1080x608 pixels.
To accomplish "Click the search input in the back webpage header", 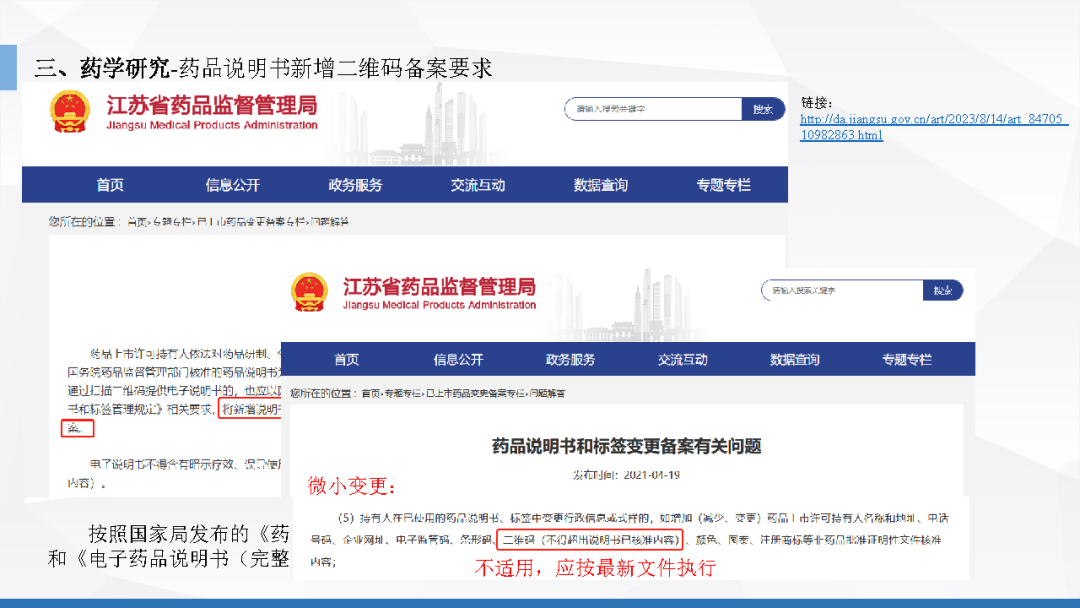I will [x=652, y=109].
